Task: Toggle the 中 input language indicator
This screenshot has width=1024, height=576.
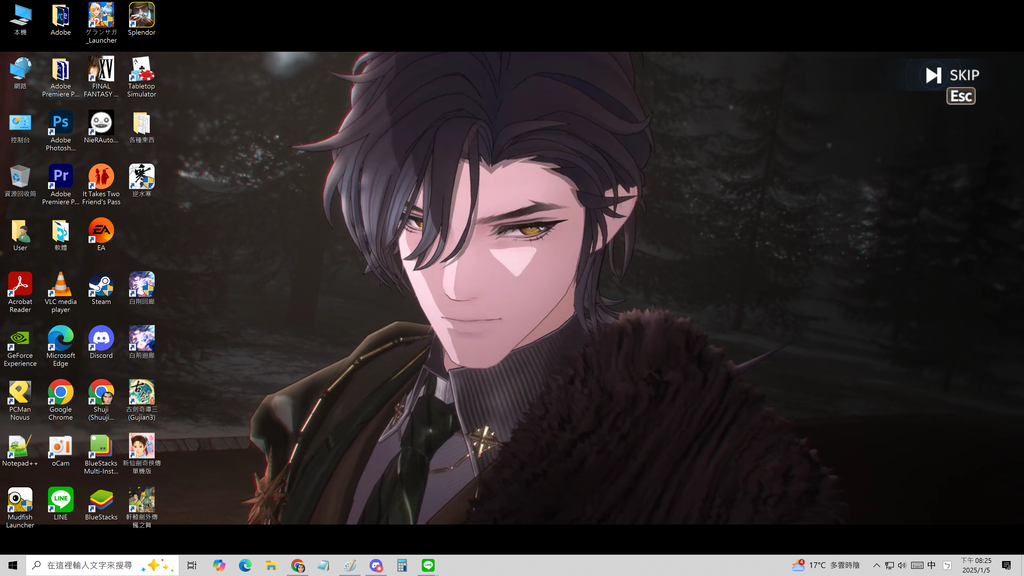Action: (x=931, y=566)
